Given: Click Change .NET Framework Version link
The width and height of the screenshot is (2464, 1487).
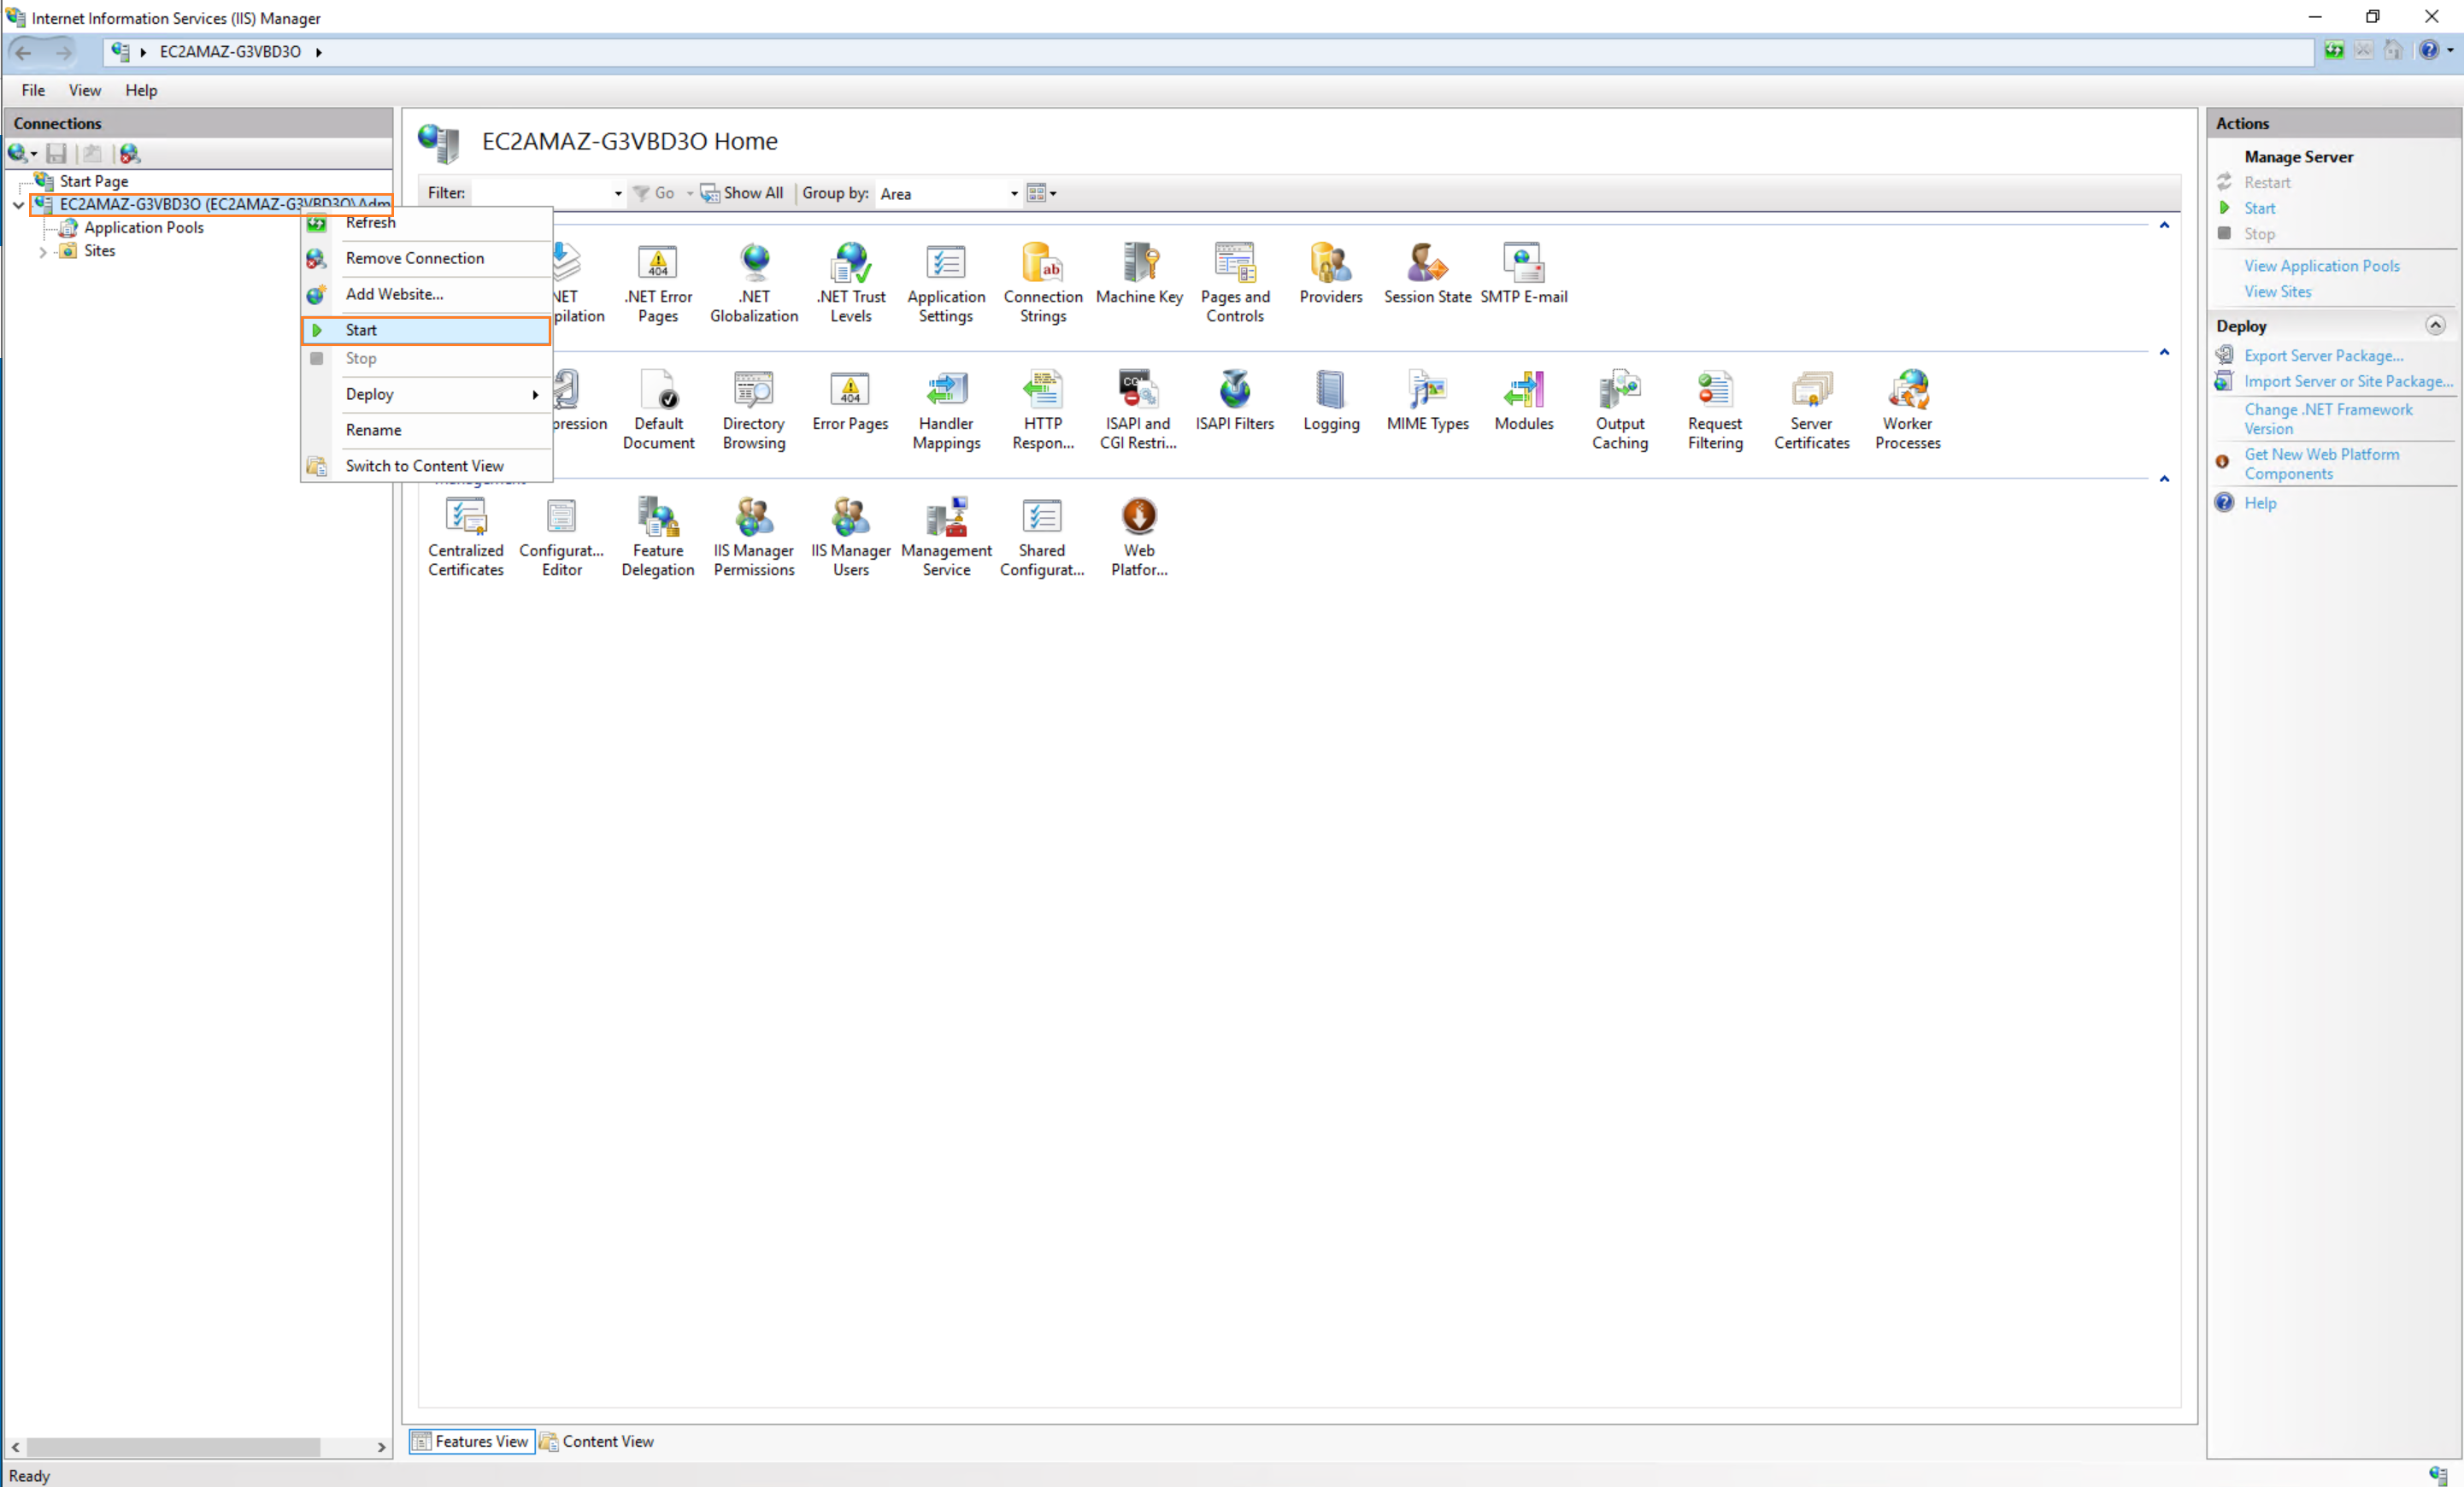Looking at the screenshot, I should click(x=2328, y=419).
